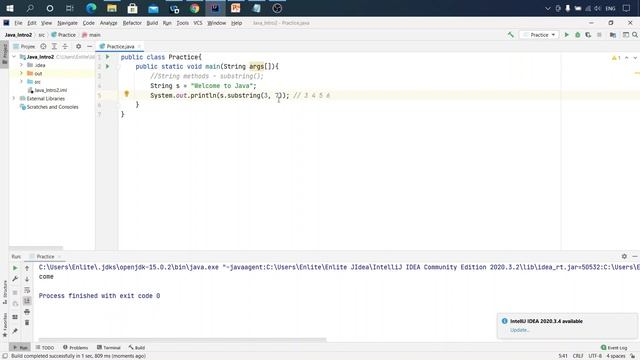
Task: Go to next highlighted error arrow
Action: click(x=635, y=58)
